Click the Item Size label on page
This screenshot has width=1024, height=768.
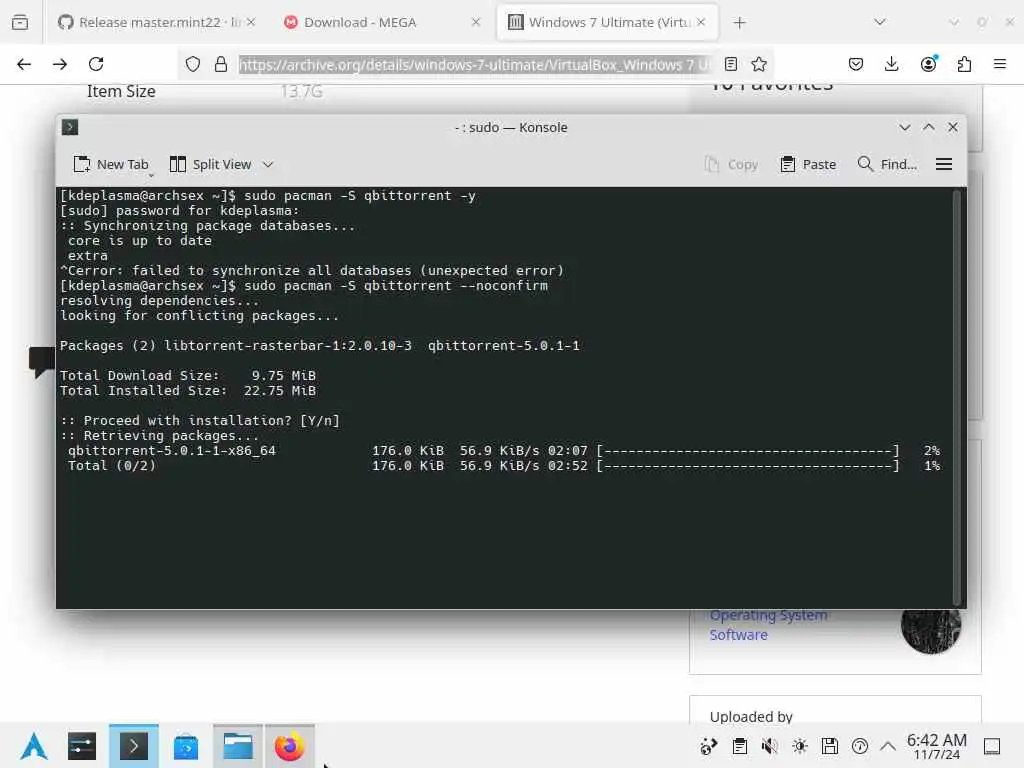point(121,91)
